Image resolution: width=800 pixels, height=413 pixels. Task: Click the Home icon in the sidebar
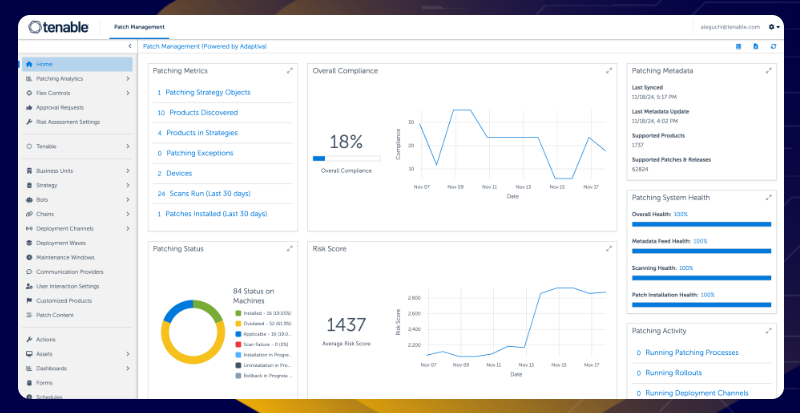[x=29, y=64]
